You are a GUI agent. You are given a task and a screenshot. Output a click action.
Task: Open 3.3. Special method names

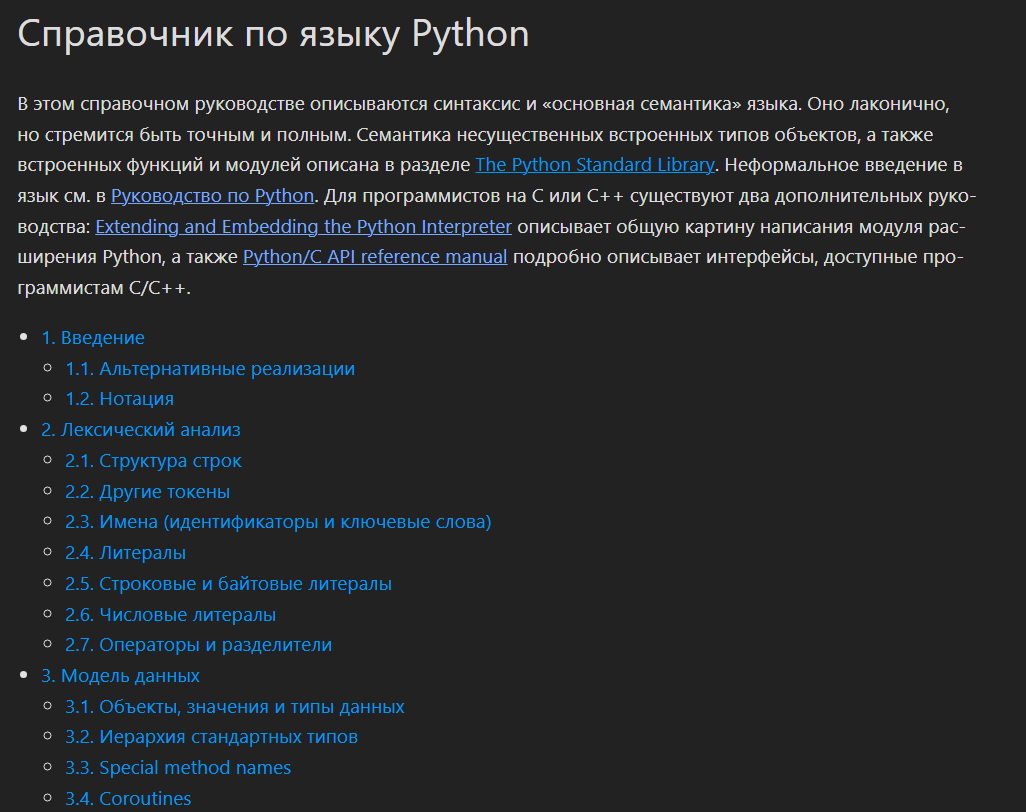178,768
